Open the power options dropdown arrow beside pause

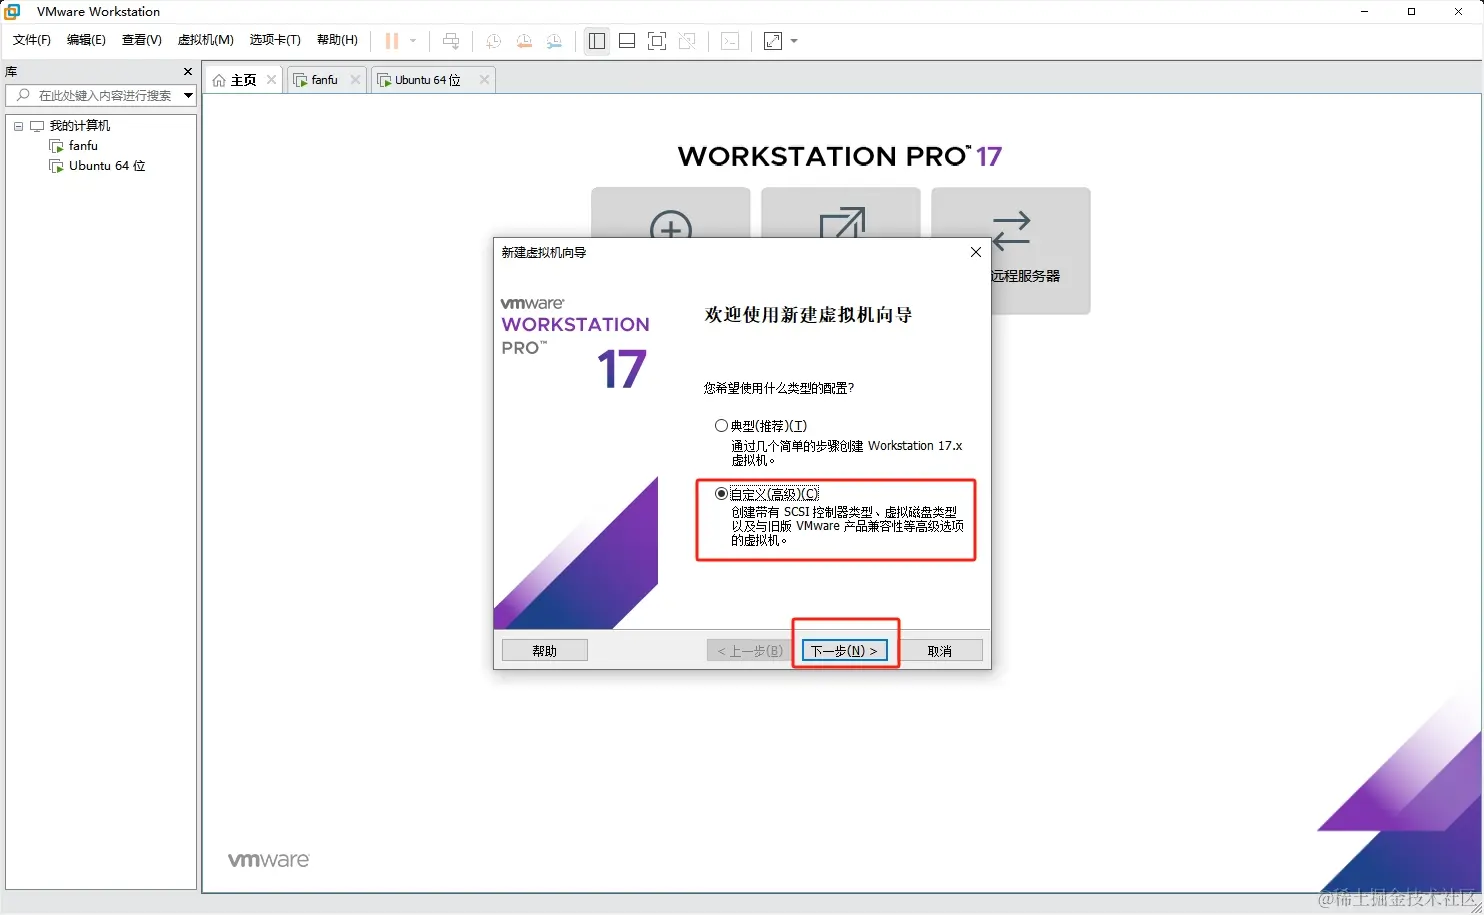(x=413, y=41)
